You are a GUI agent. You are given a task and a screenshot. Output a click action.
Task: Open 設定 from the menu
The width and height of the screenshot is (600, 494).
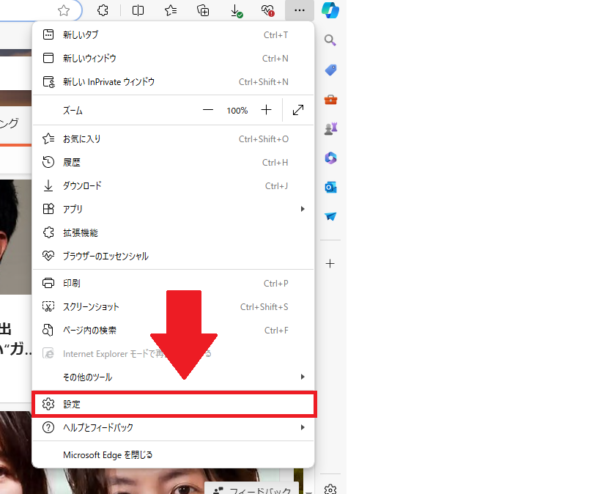pos(174,404)
